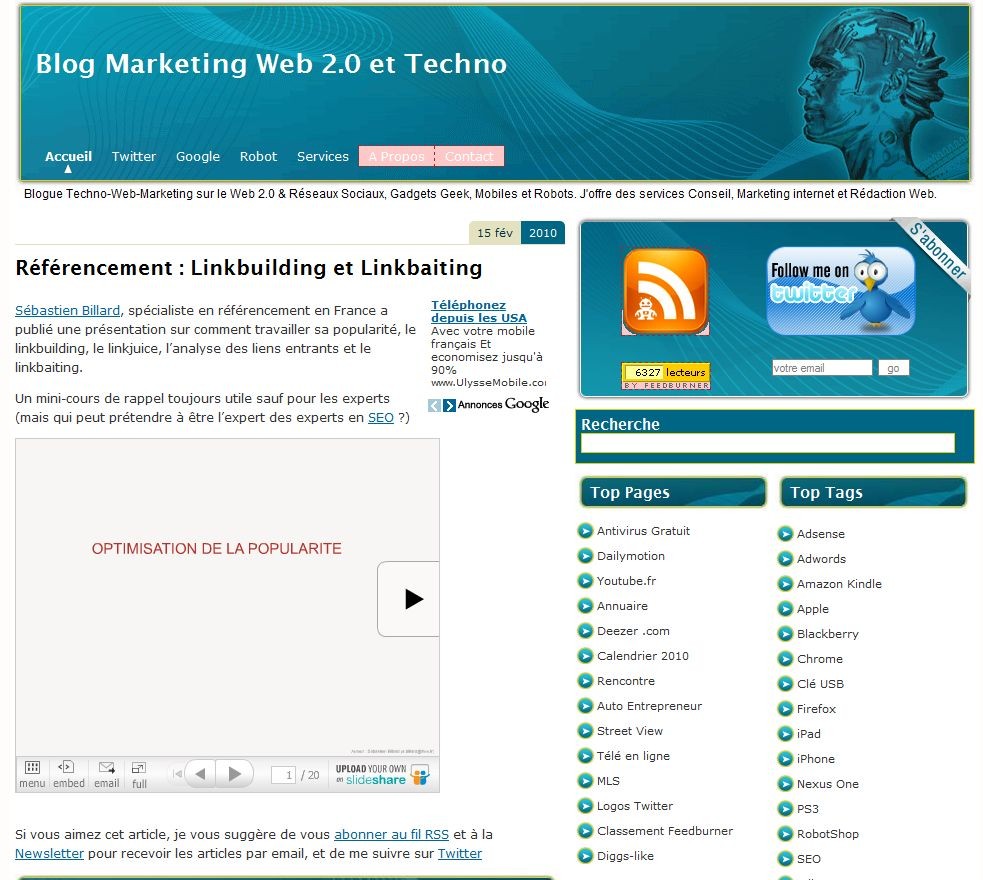Click the go subscribe button
This screenshot has height=880, width=983.
click(x=893, y=368)
